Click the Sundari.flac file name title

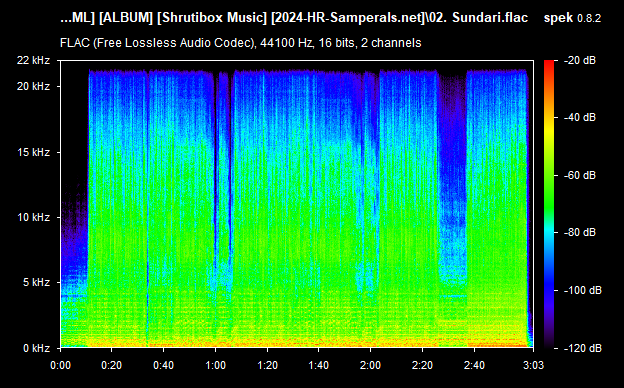(490, 18)
